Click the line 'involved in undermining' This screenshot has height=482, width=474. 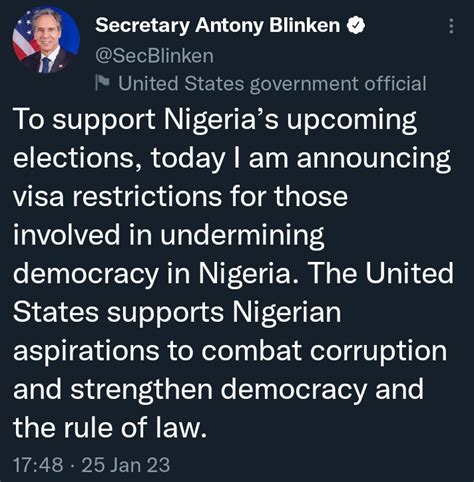[168, 236]
